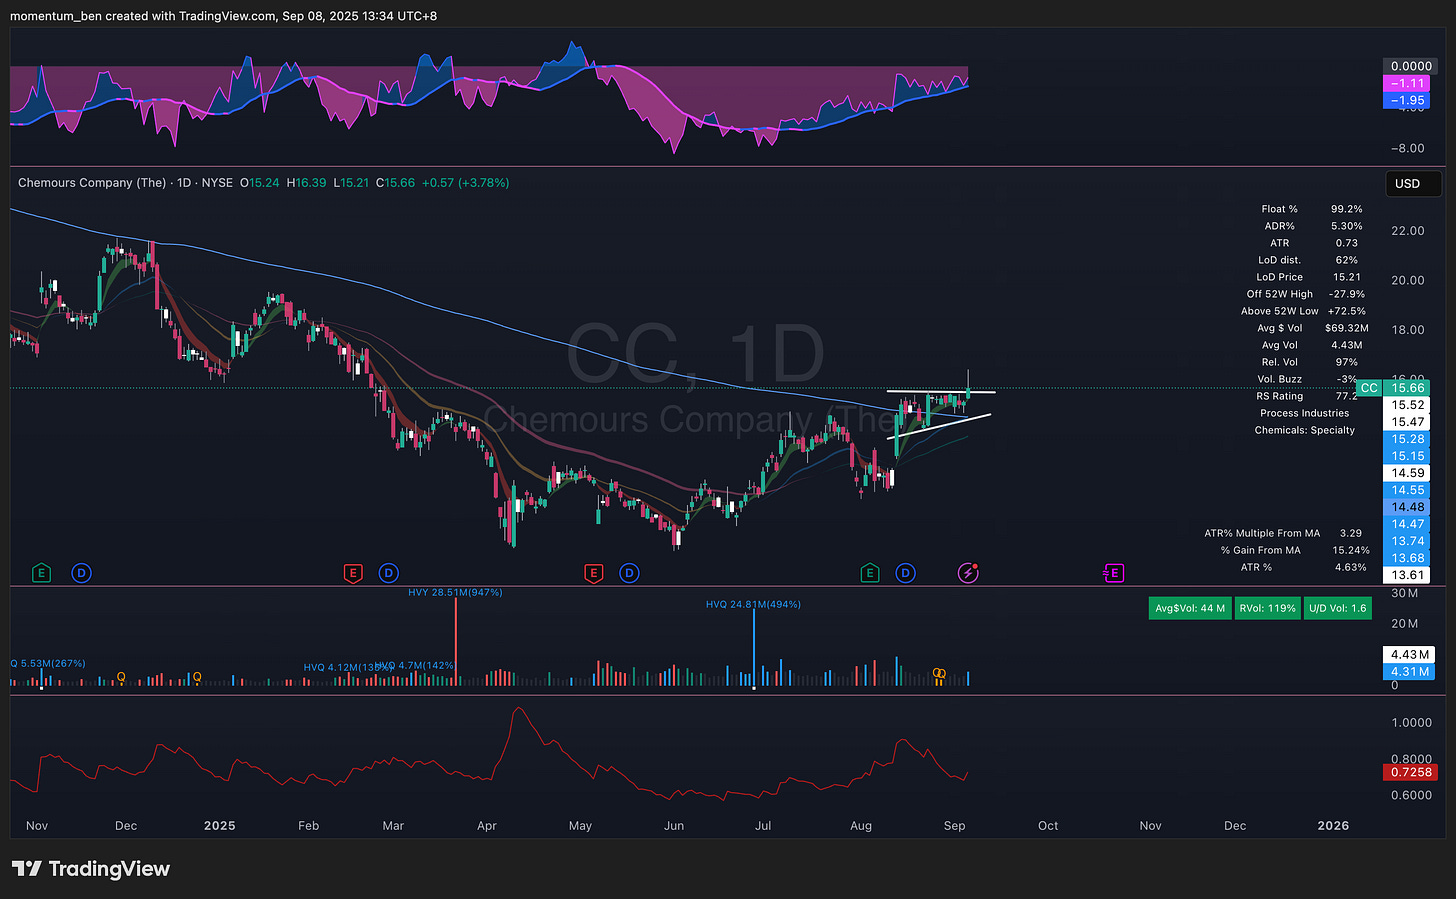1456x899 pixels.
Task: Click the HVY 28.51M(947%) volume label
Action: coord(455,592)
